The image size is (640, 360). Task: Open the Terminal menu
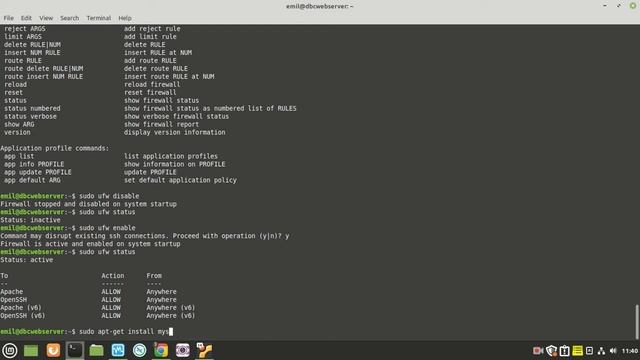(x=98, y=18)
